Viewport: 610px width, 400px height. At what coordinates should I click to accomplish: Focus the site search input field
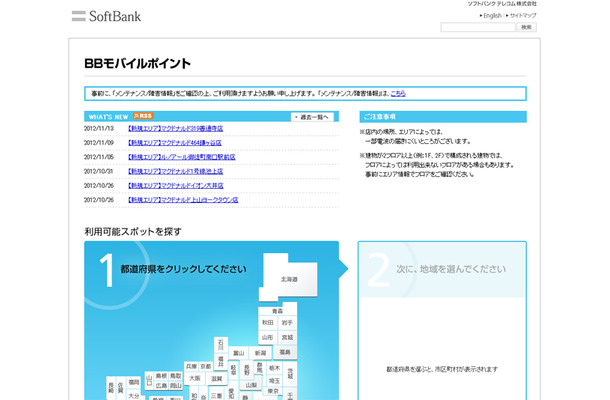point(478,27)
